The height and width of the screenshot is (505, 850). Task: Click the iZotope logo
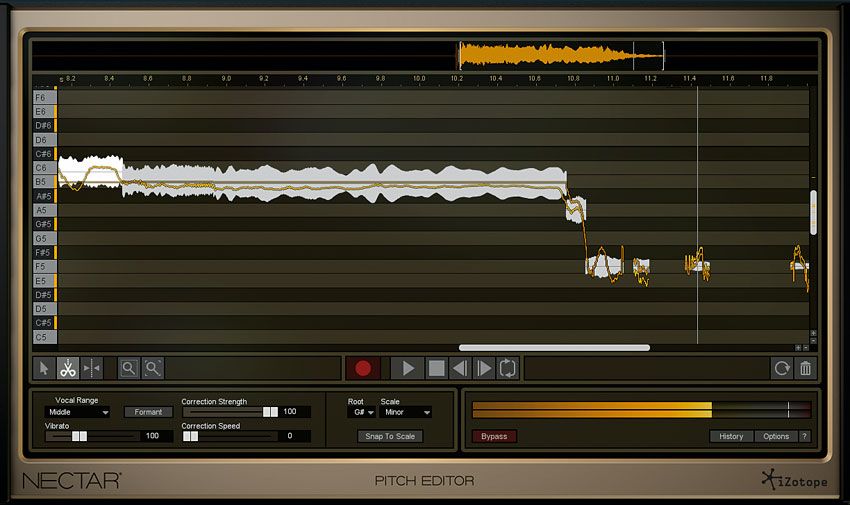795,481
